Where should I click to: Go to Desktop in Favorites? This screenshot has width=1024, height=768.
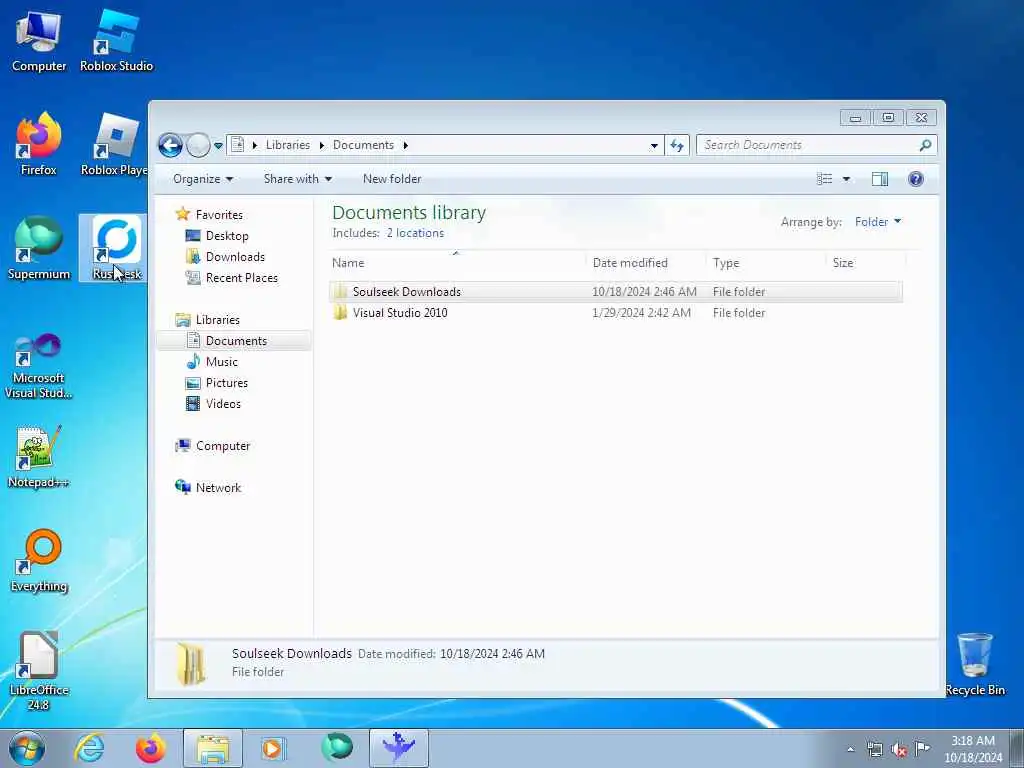point(217,236)
